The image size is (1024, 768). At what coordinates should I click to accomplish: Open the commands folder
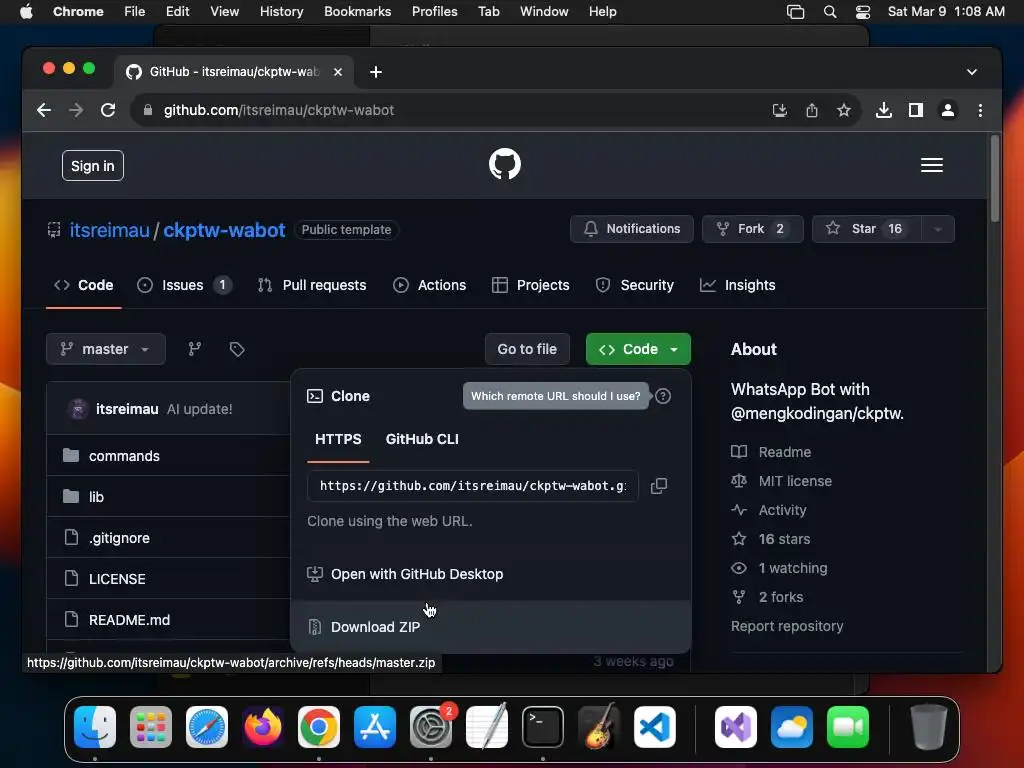tap(124, 456)
